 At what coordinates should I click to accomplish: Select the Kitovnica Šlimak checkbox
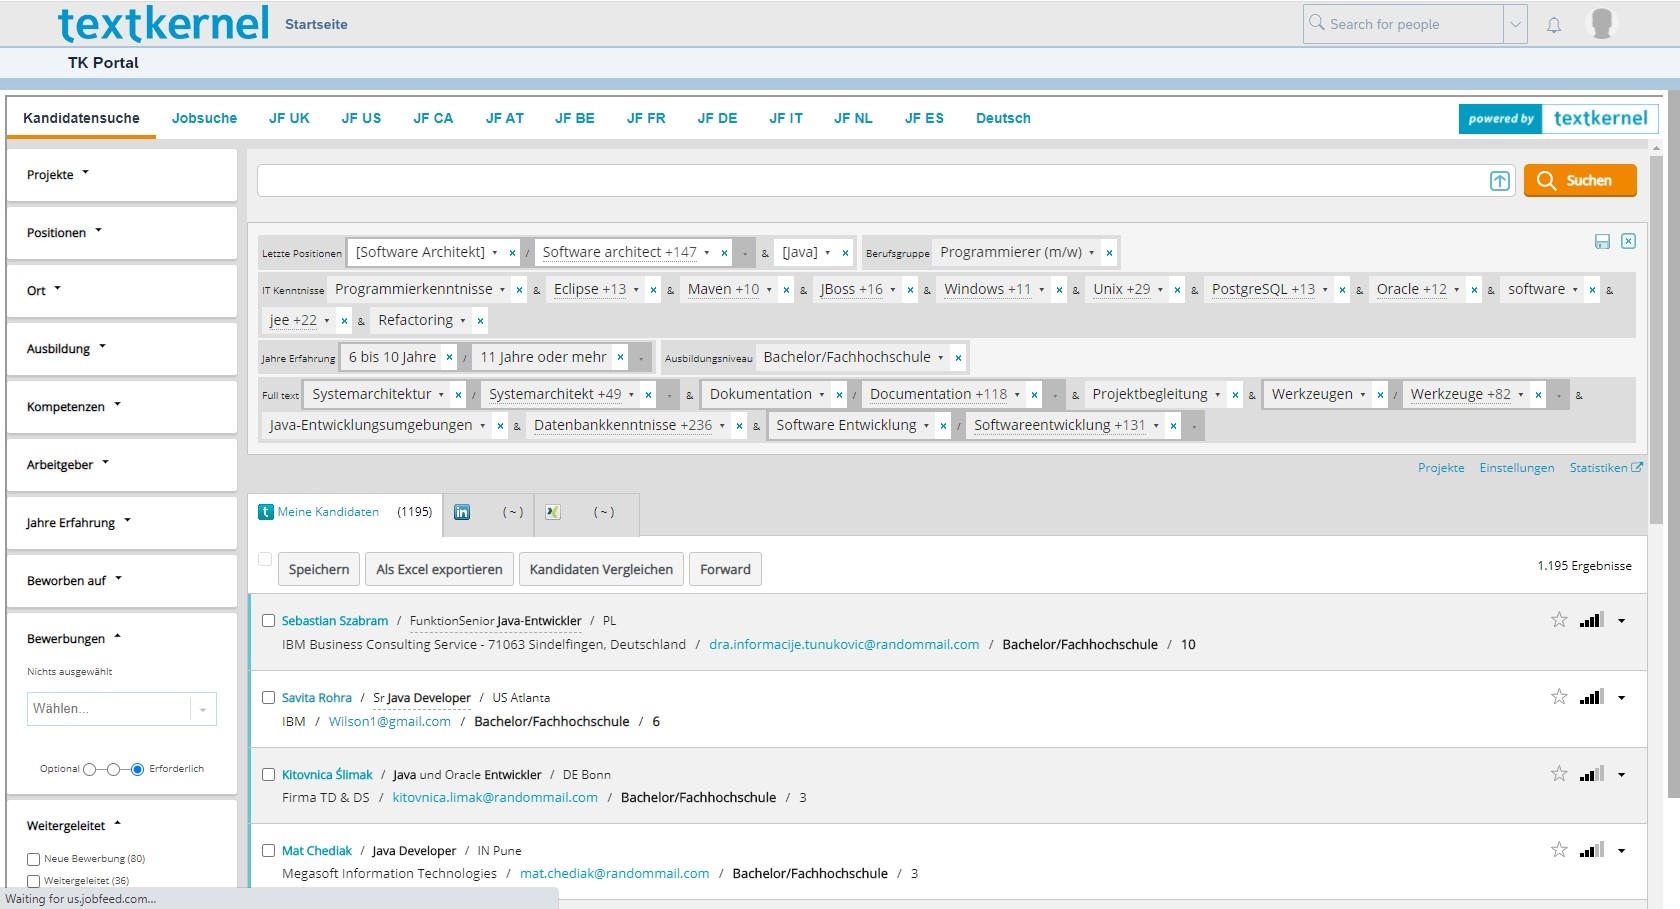coord(268,775)
